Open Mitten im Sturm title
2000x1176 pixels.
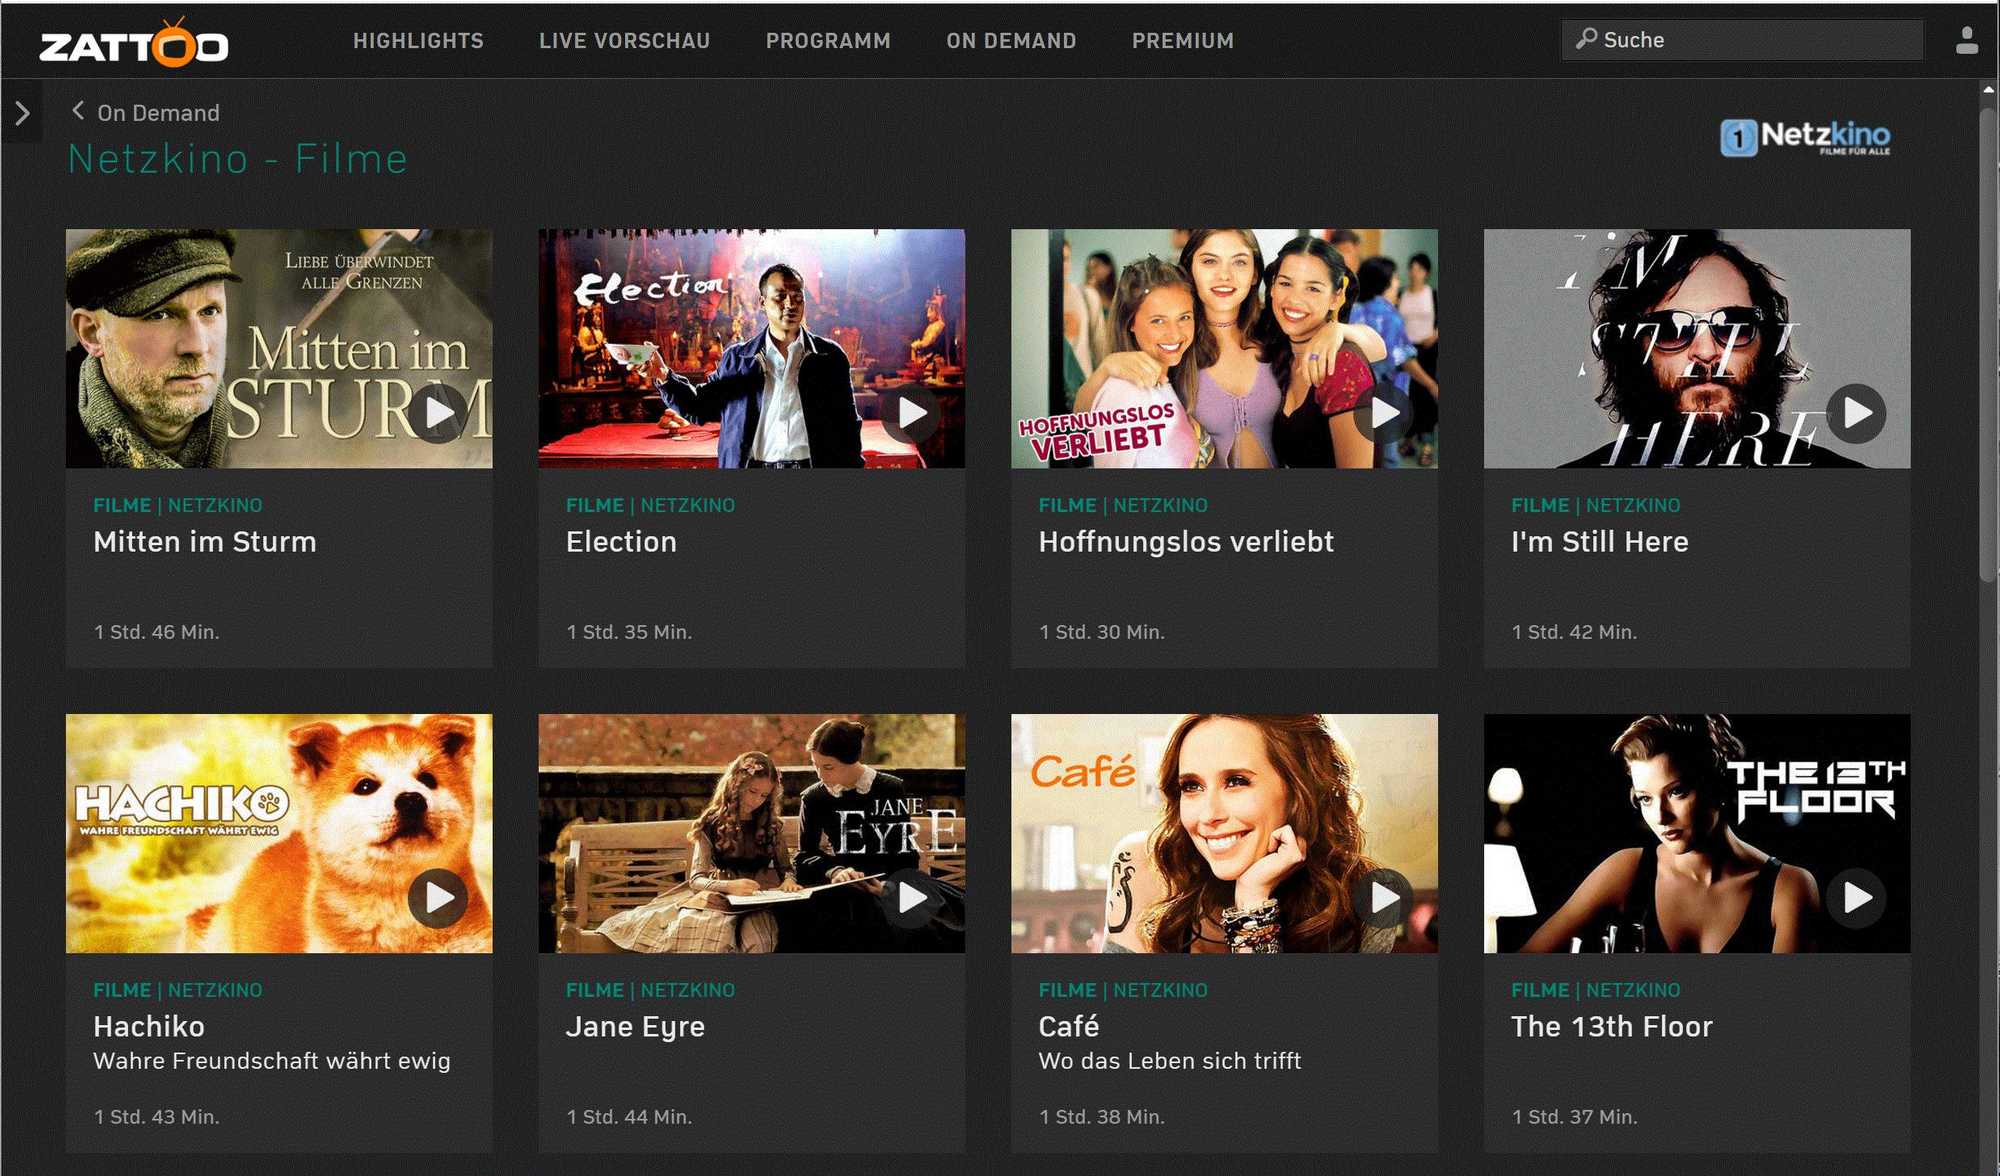pos(205,542)
